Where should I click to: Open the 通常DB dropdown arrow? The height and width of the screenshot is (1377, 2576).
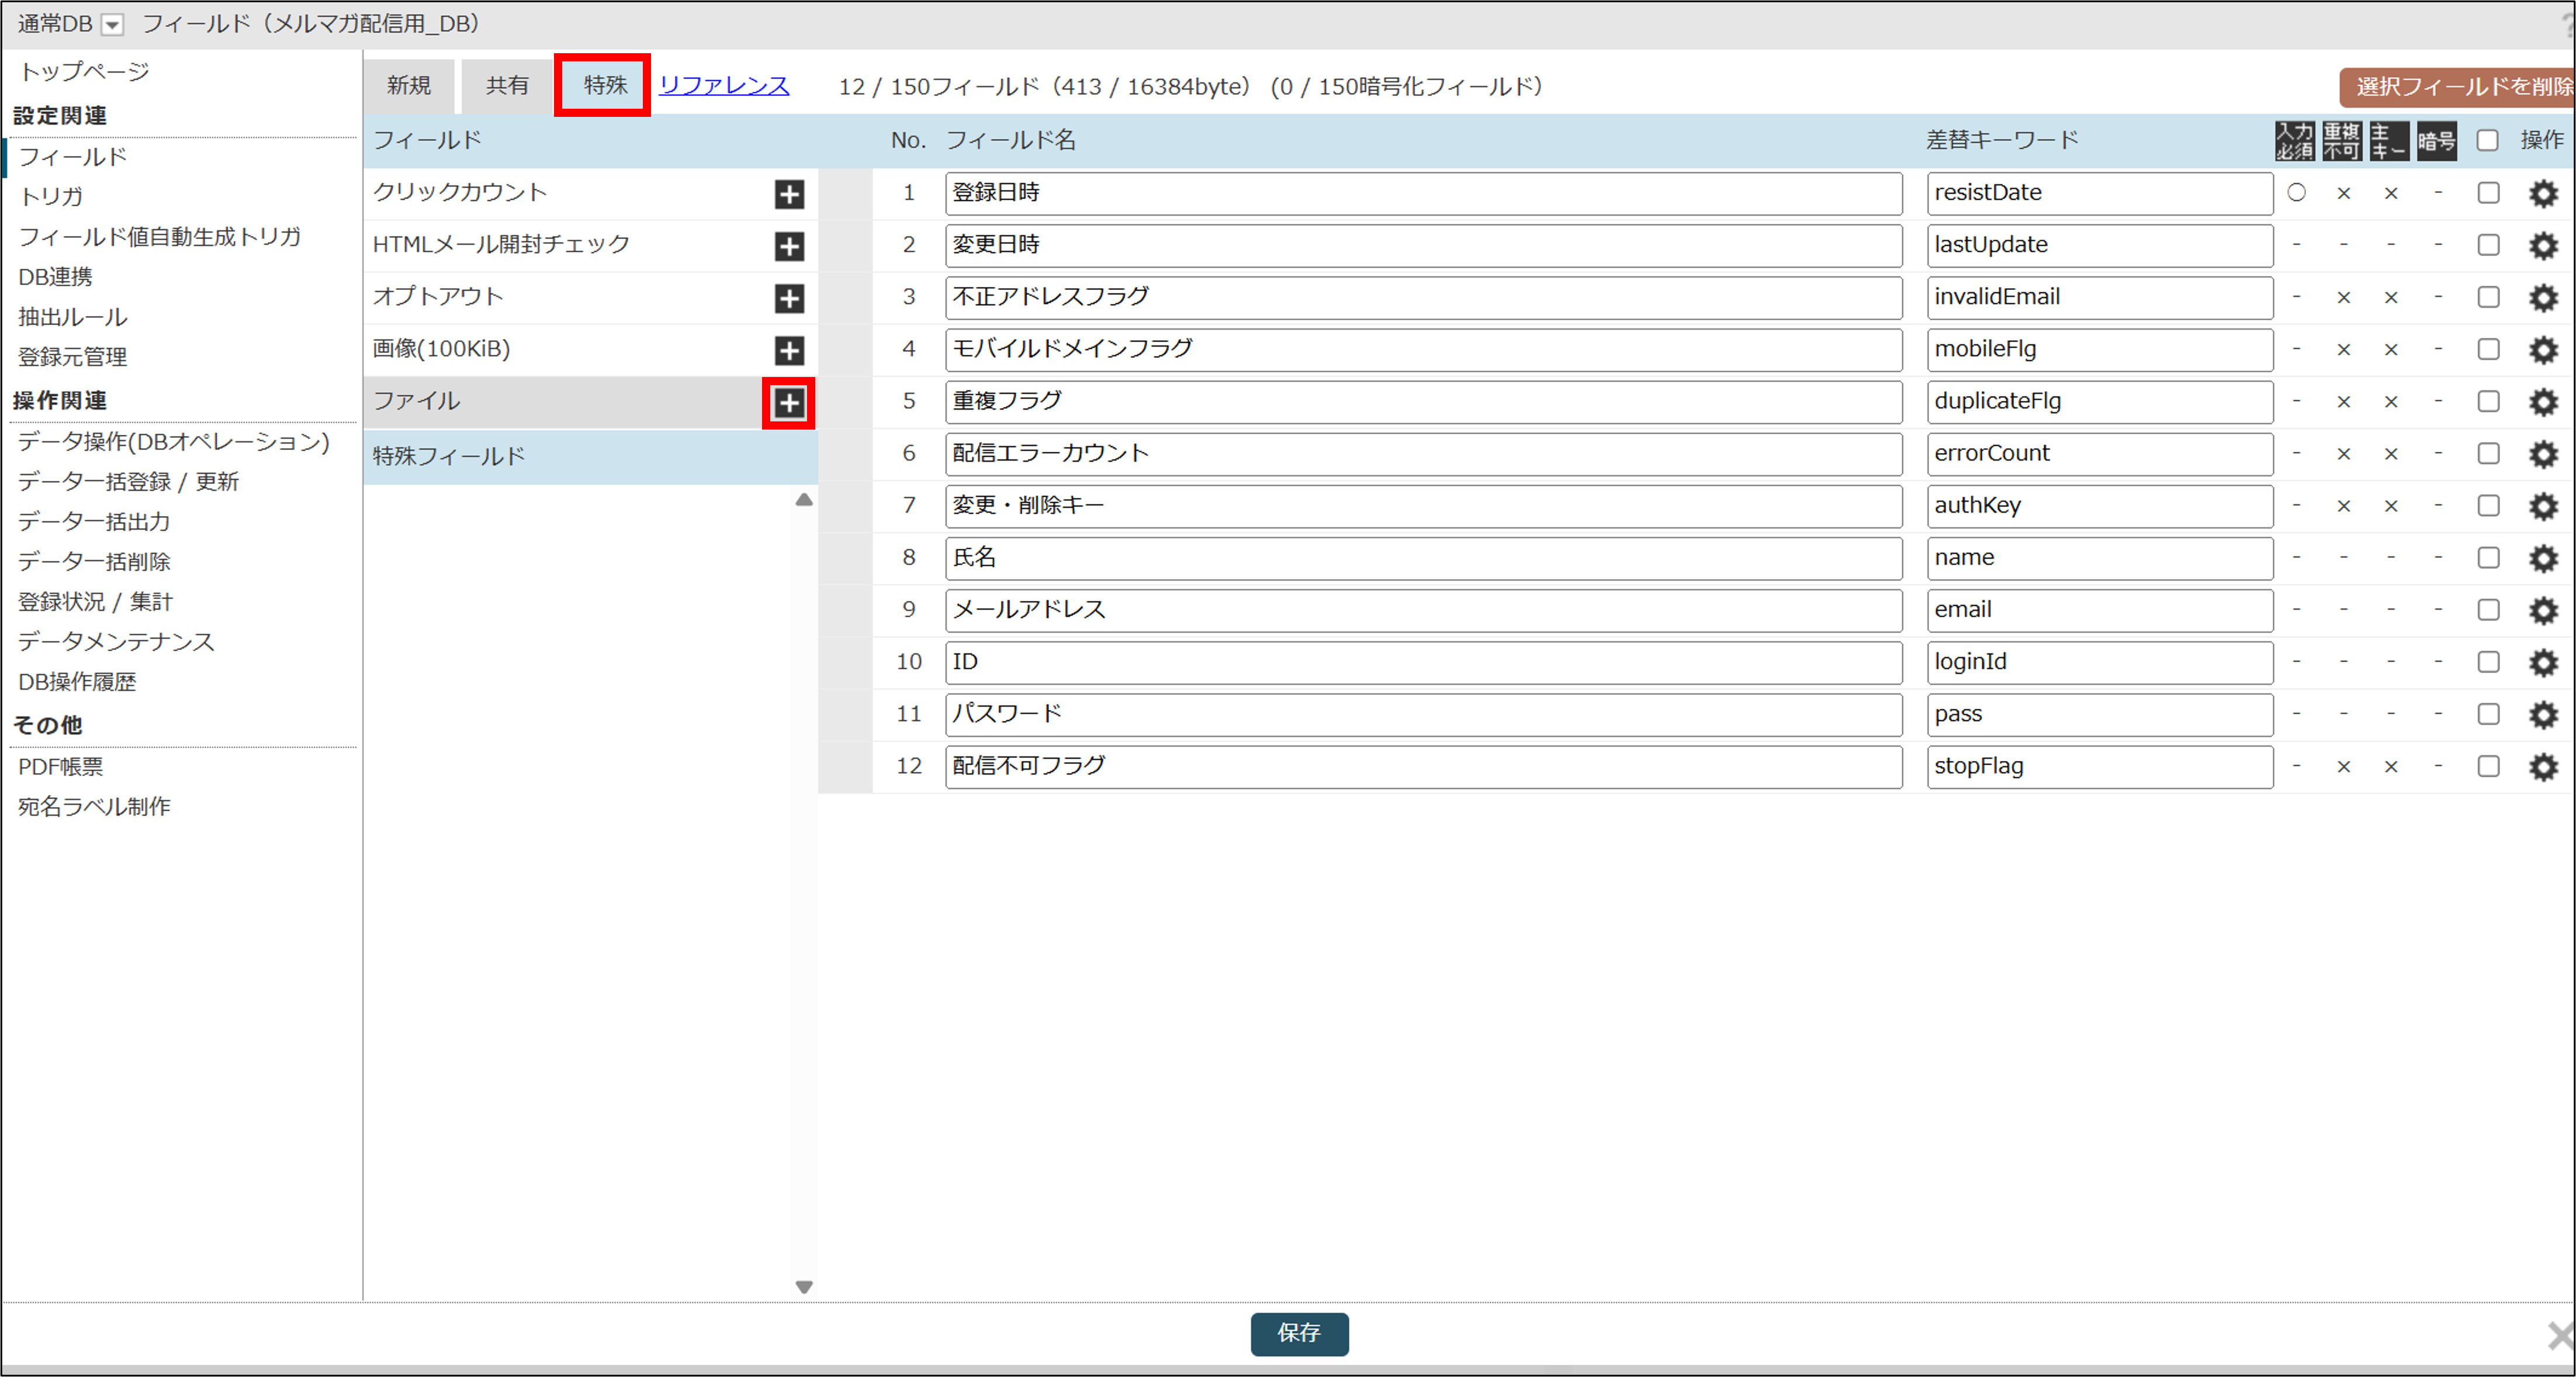click(113, 25)
